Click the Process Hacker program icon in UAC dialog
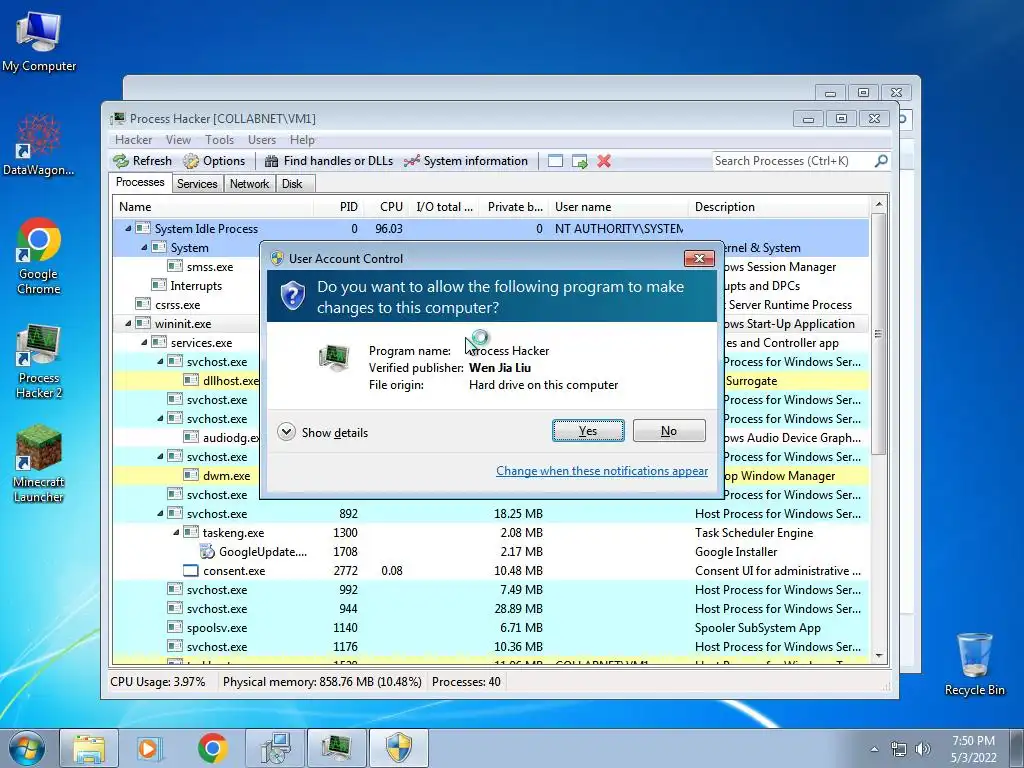Viewport: 1024px width, 768px height. 334,358
